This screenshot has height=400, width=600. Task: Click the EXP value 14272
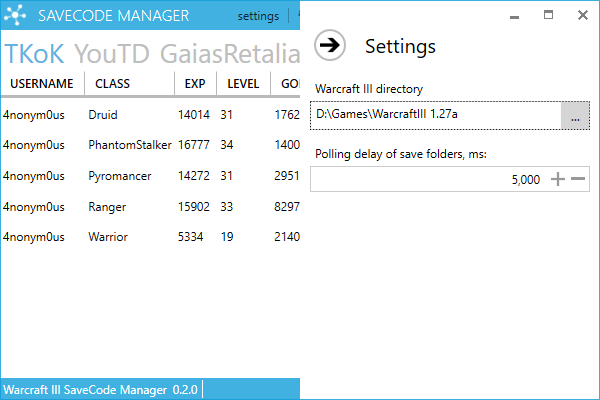(194, 176)
